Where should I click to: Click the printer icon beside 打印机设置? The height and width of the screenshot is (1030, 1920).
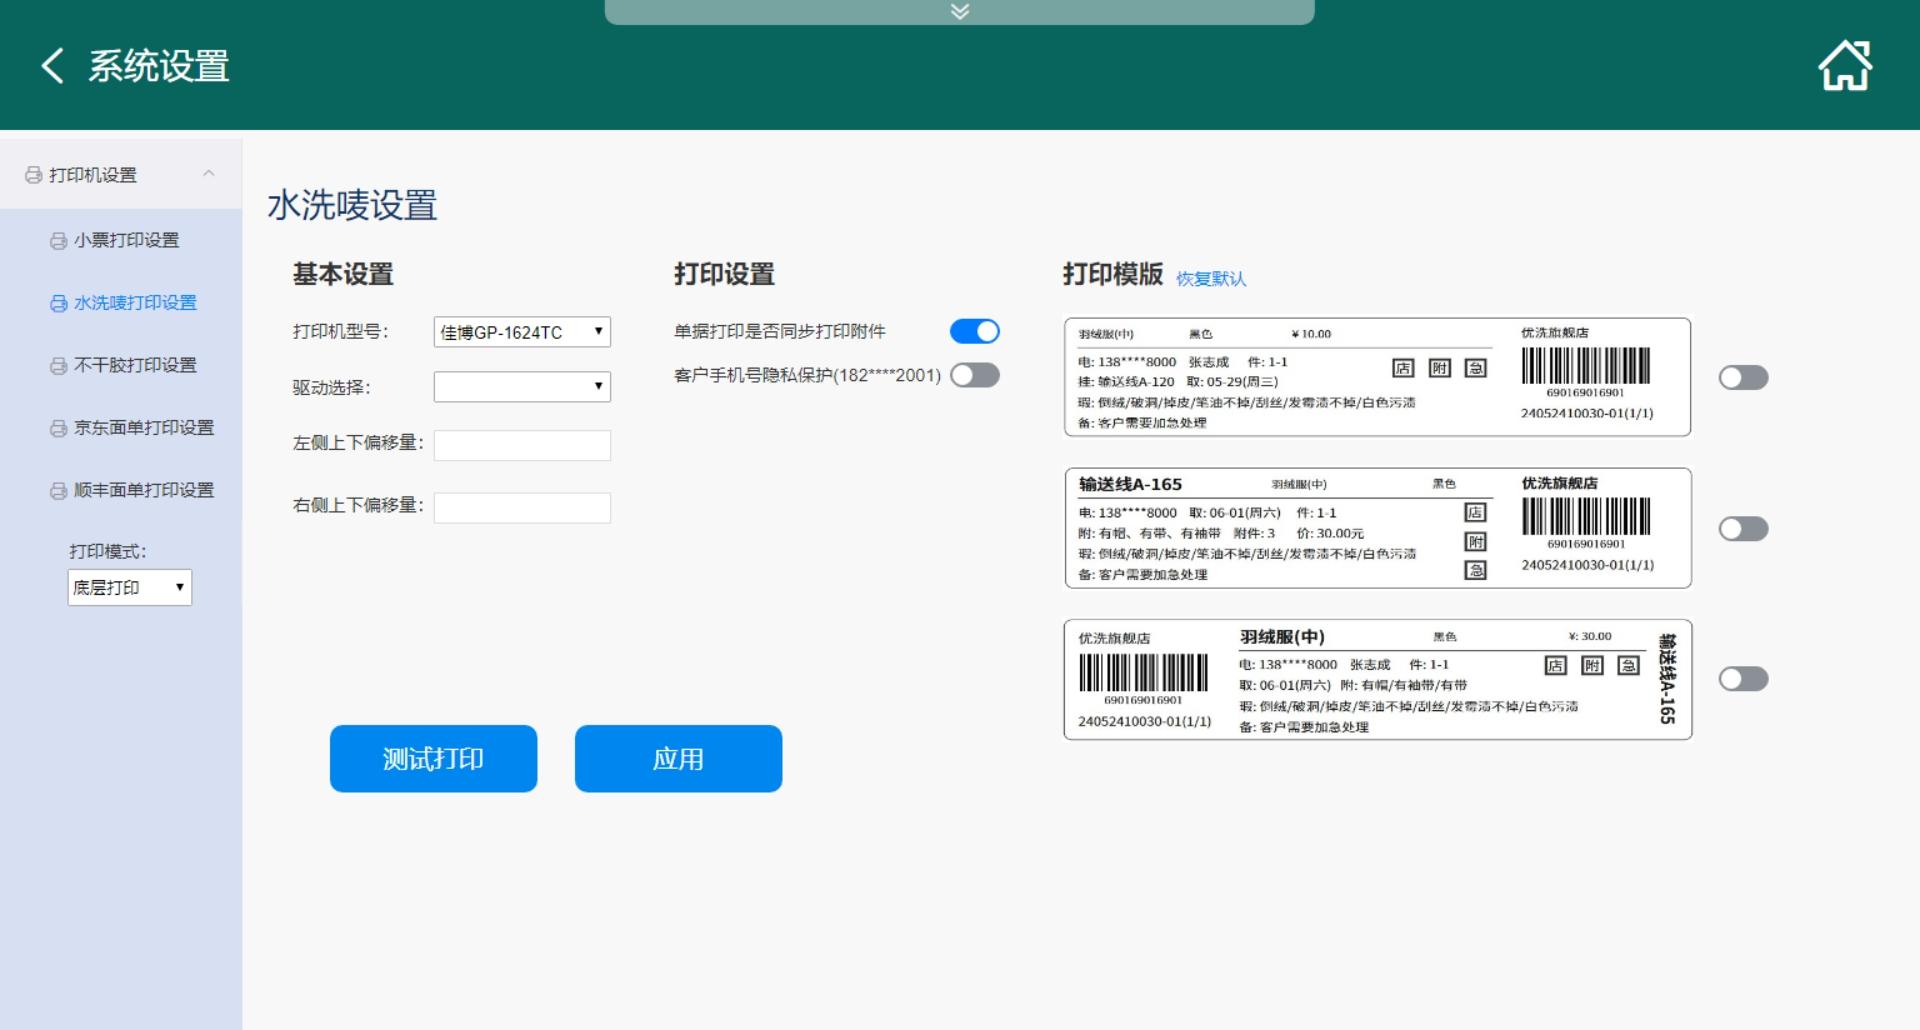pyautogui.click(x=33, y=175)
